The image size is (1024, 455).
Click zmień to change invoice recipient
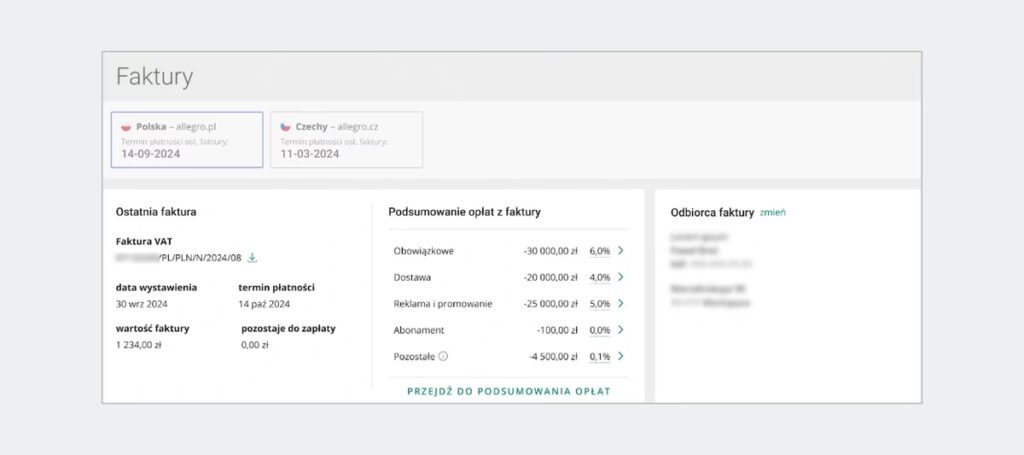pyautogui.click(x=773, y=212)
